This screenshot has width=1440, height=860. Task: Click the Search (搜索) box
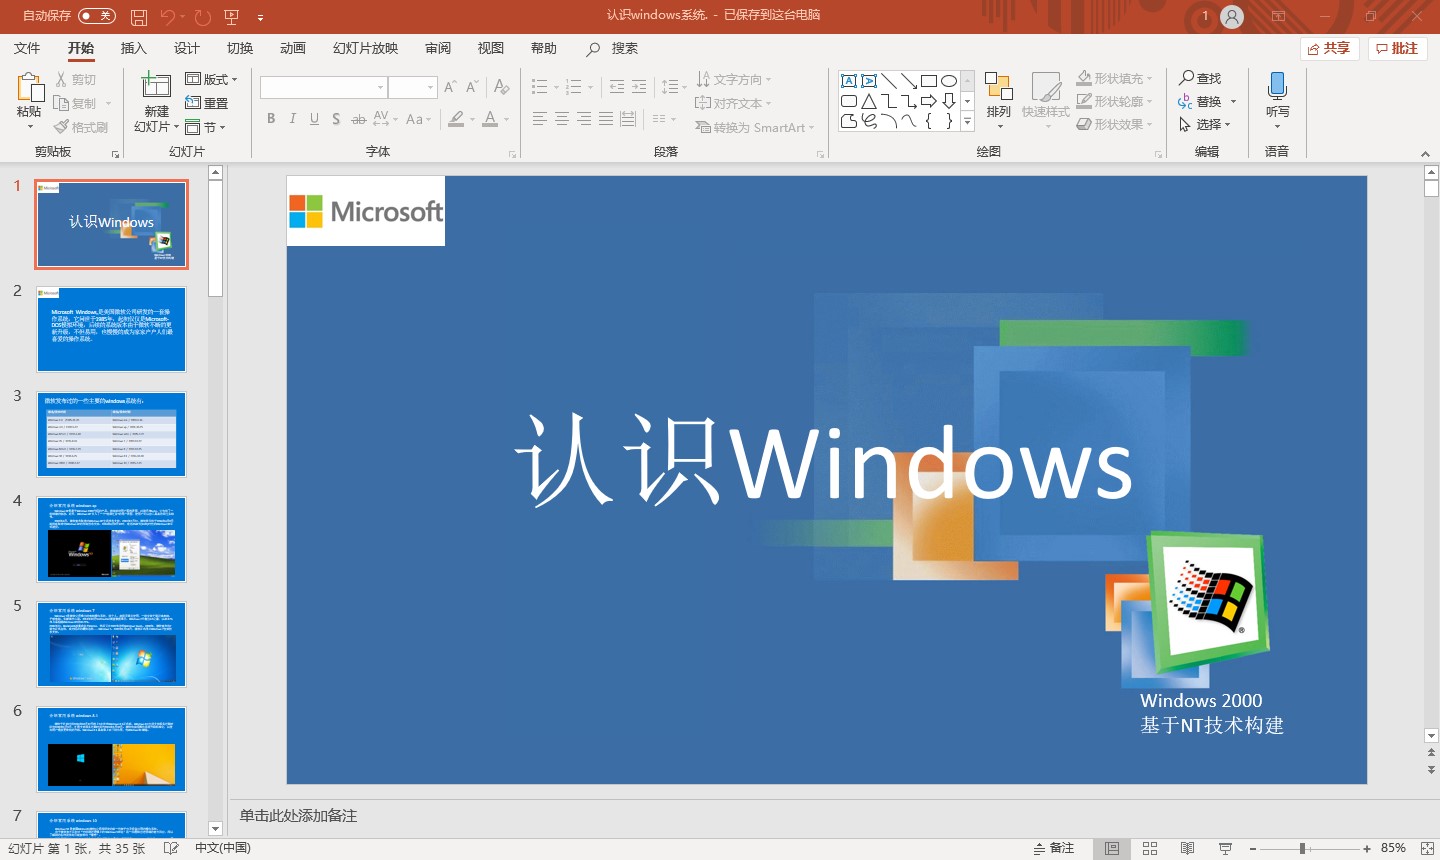tap(613, 48)
